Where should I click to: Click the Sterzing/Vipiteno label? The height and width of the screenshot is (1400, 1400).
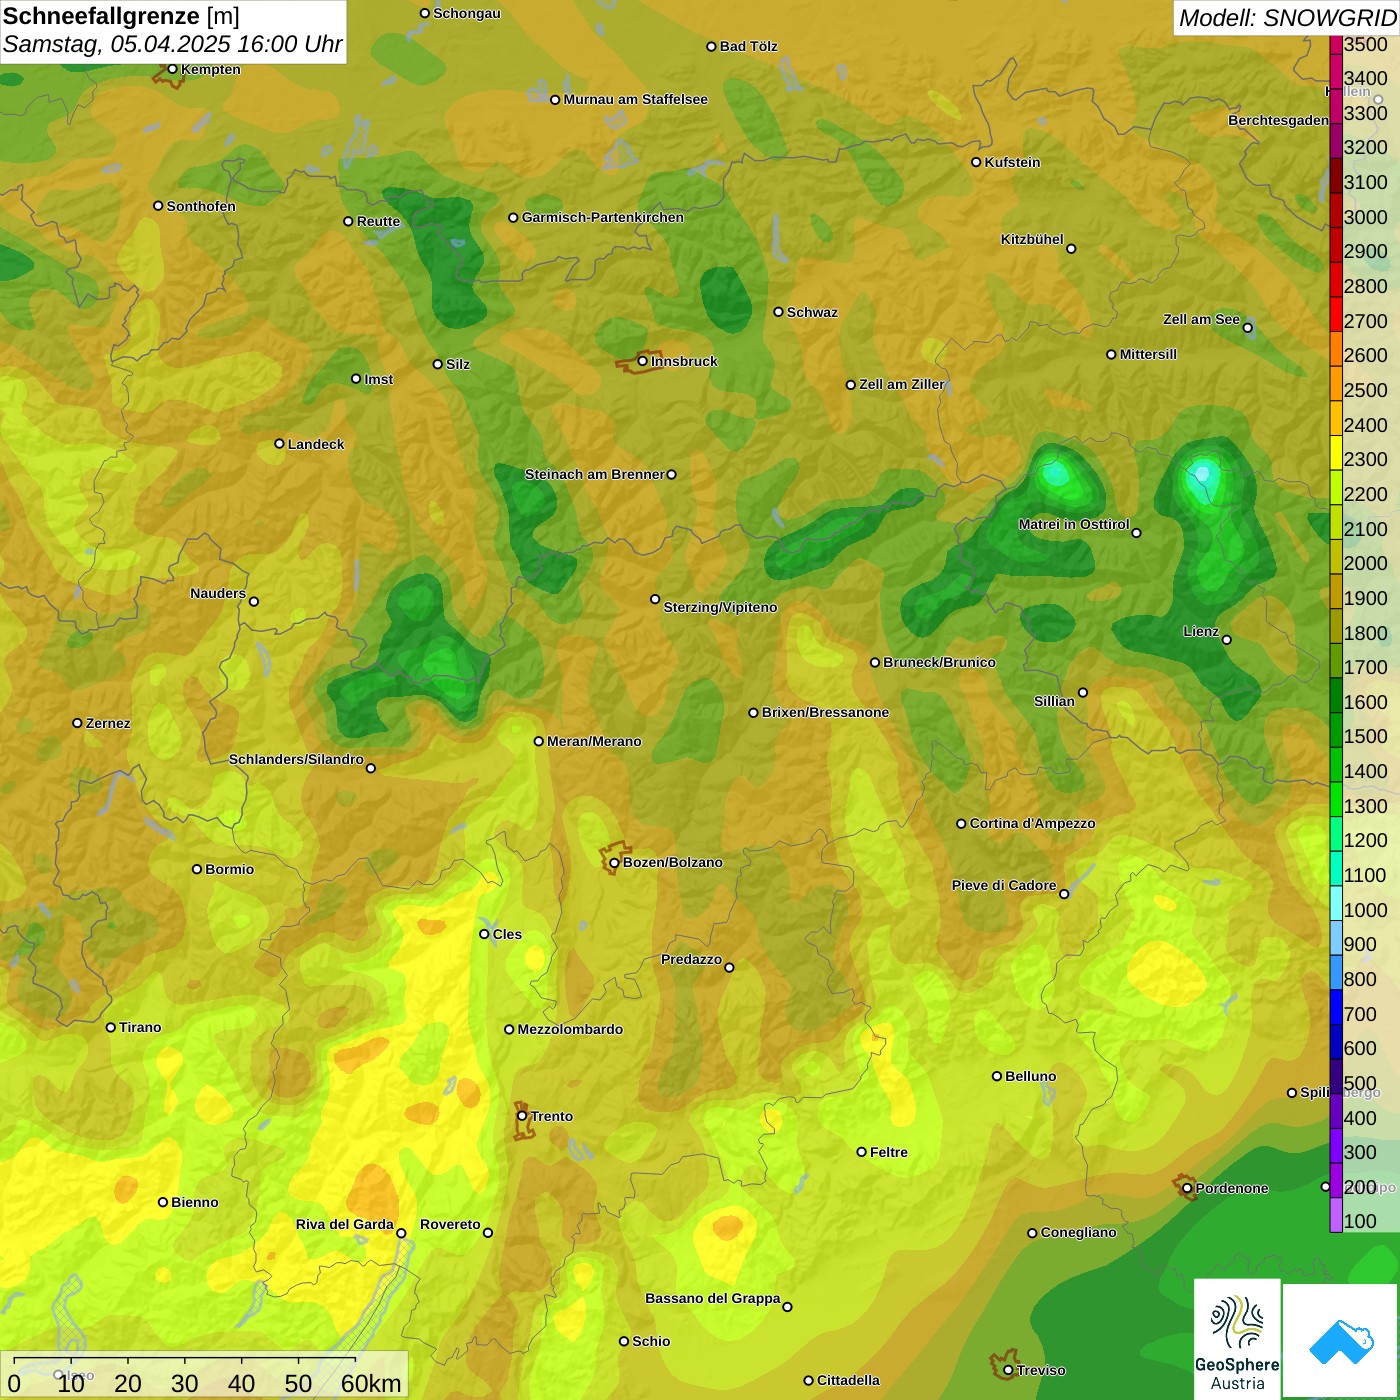tap(720, 607)
